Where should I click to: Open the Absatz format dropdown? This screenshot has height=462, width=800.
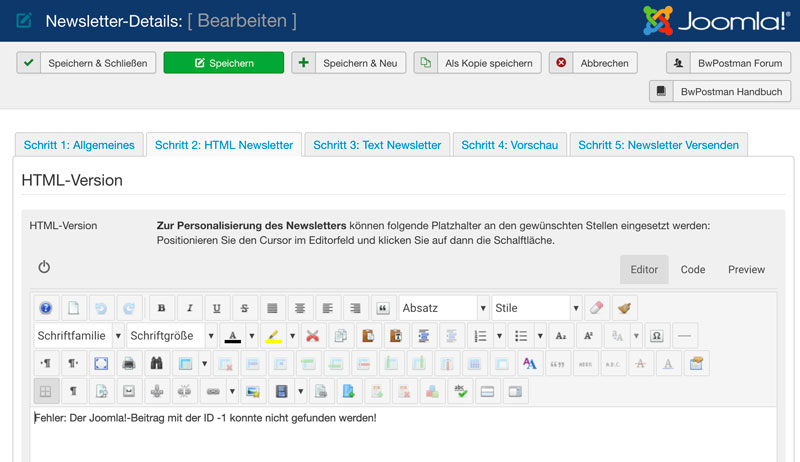(443, 308)
